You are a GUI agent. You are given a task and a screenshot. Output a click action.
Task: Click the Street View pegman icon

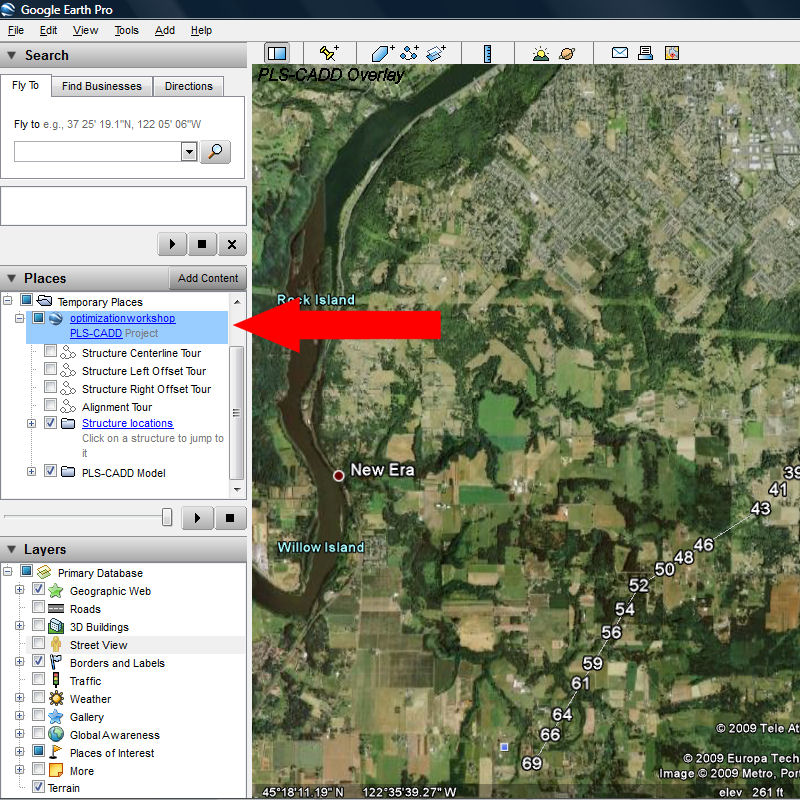point(56,644)
